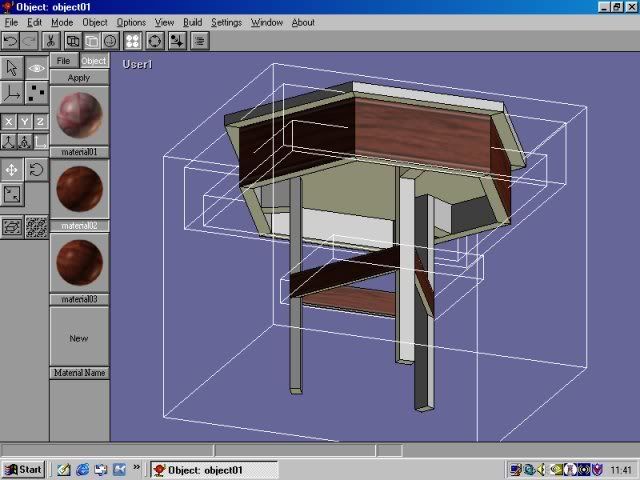Select the diagonal-arrows Scale tool
Image resolution: width=640 pixels, height=480 pixels.
[x=11, y=195]
